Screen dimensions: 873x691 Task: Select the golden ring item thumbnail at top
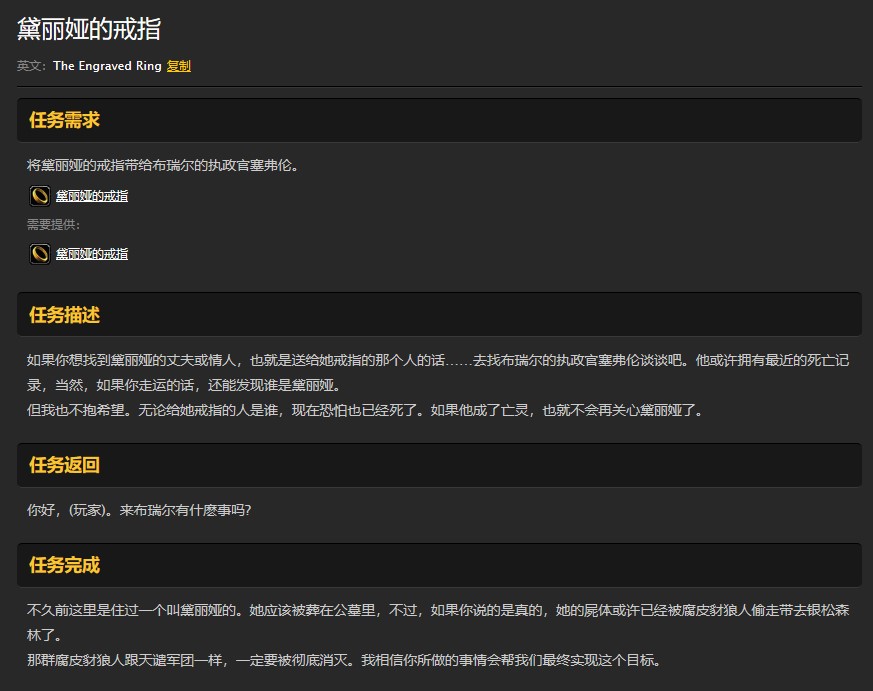click(x=38, y=195)
